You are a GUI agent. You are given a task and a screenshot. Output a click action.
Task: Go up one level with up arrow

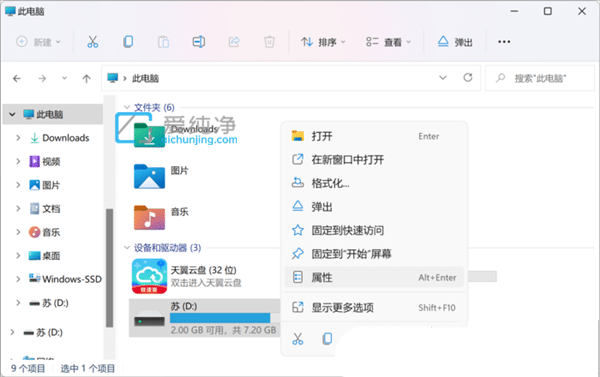[x=86, y=78]
